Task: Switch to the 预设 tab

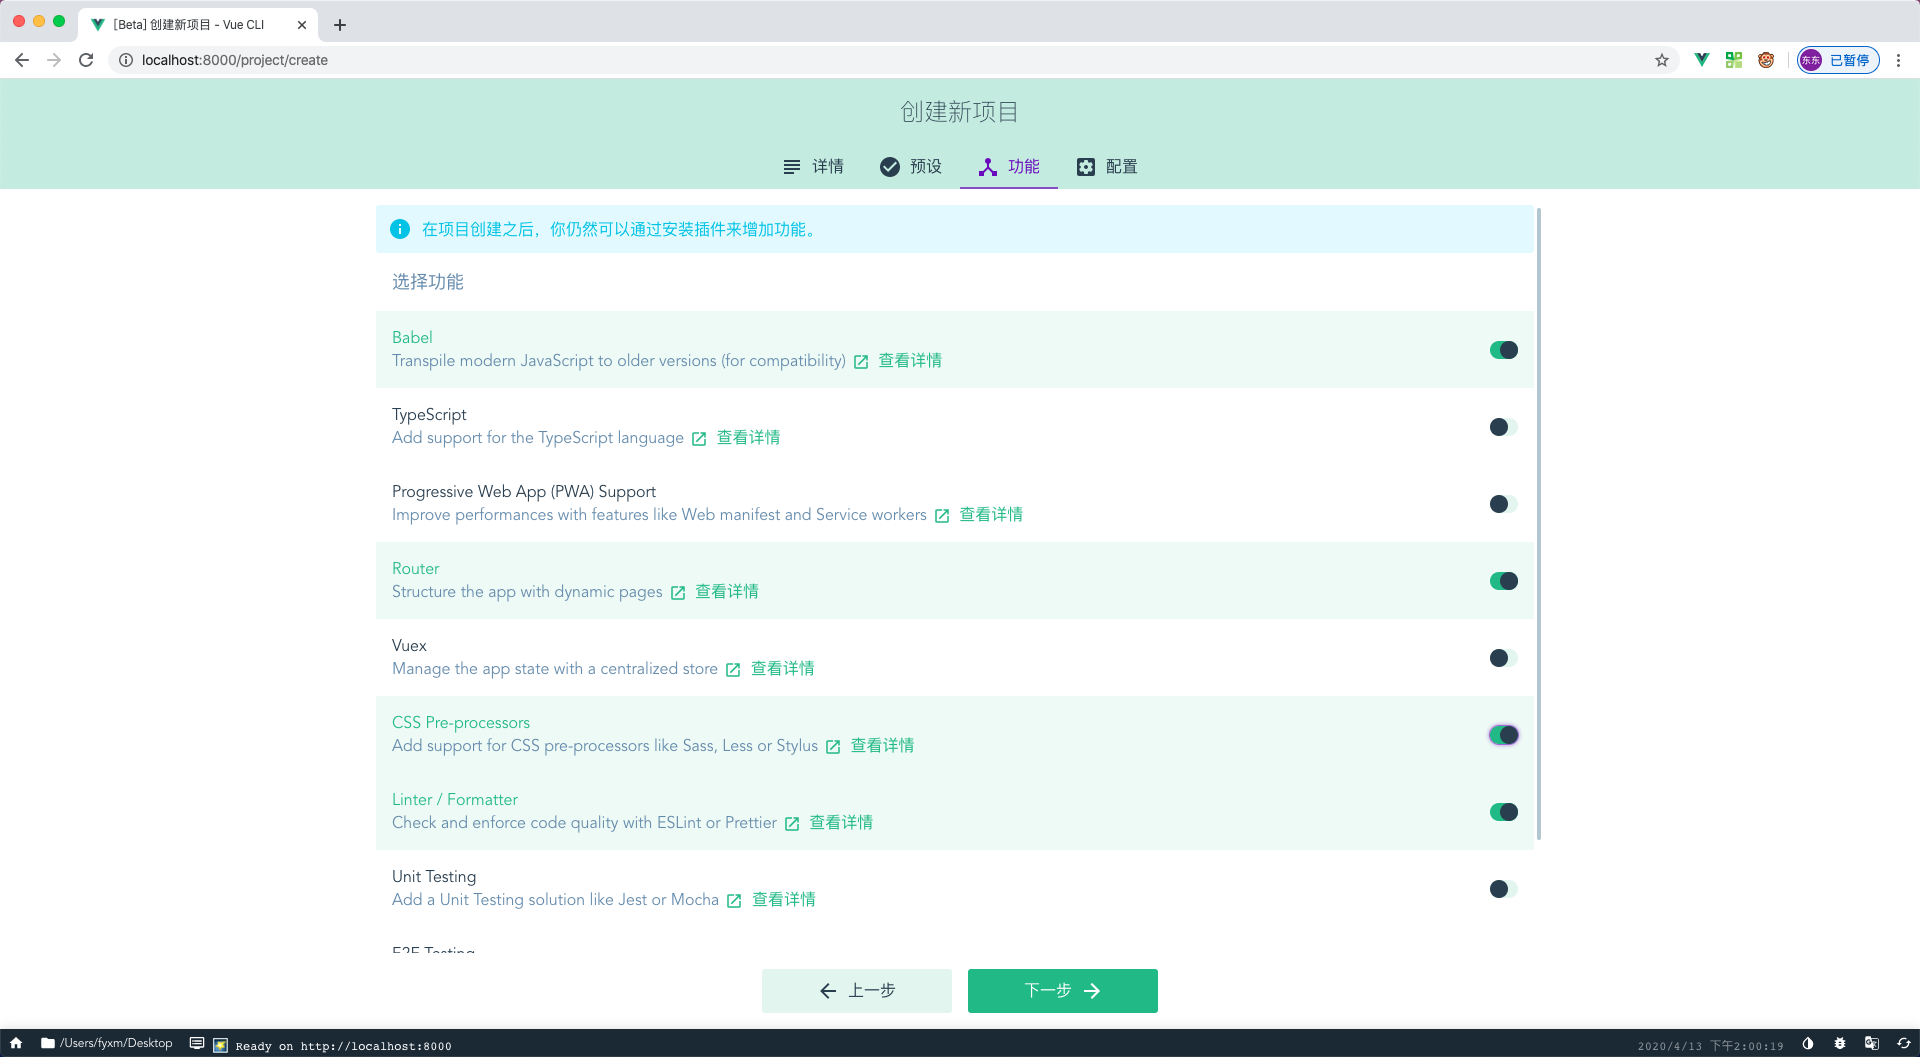Action: click(911, 167)
